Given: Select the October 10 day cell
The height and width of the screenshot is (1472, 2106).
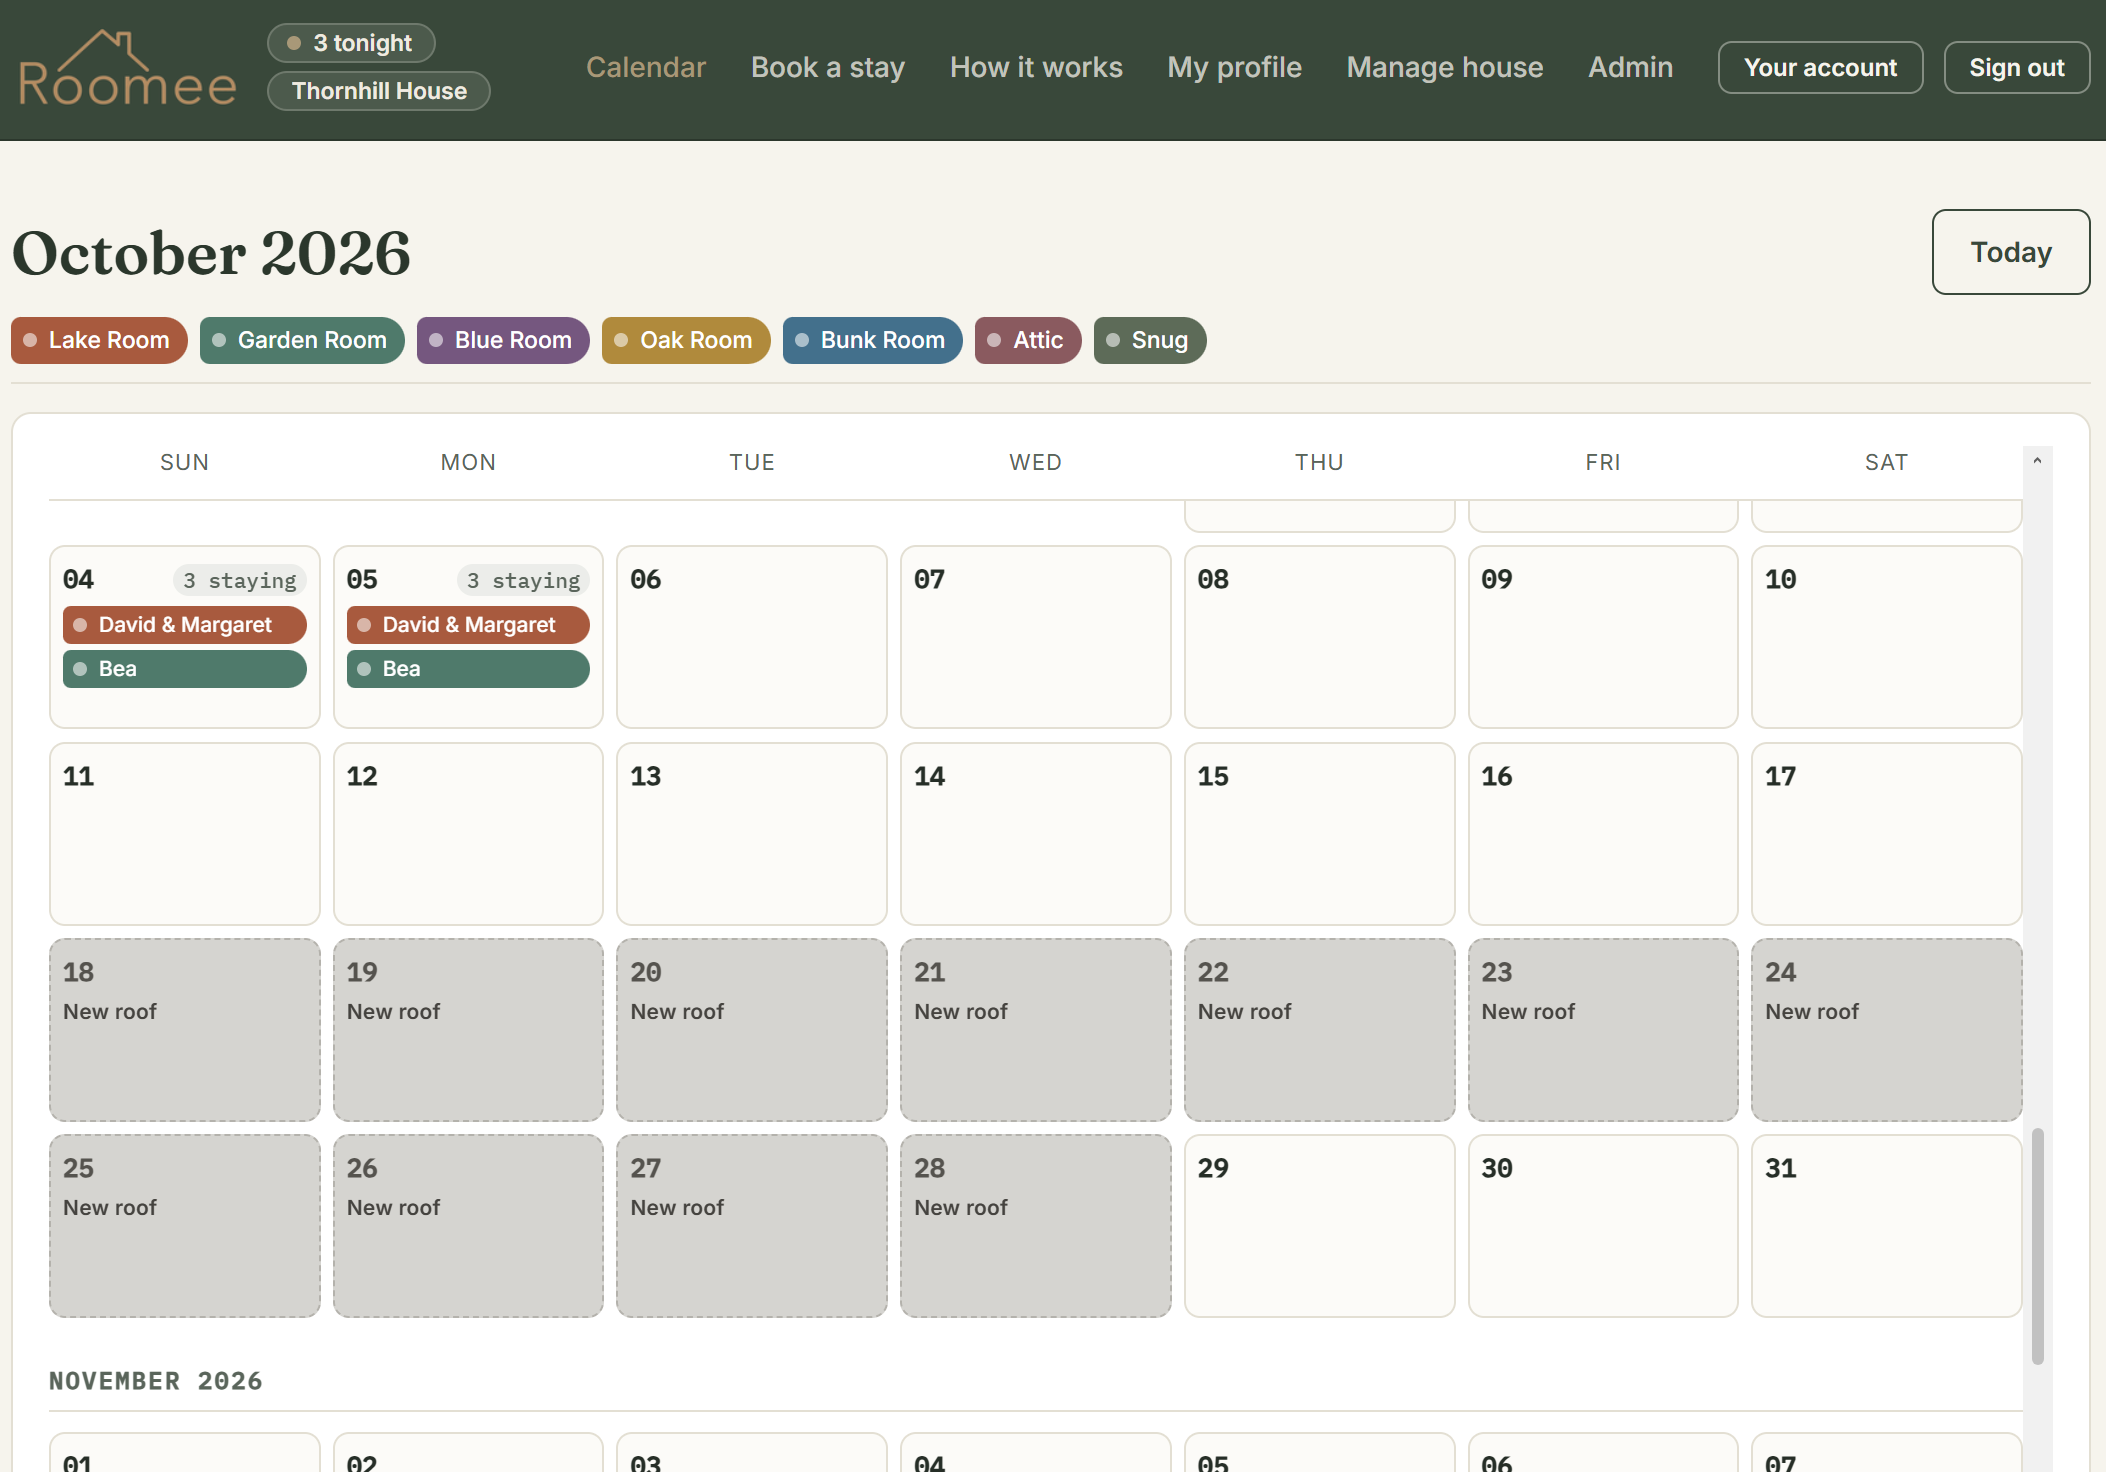Looking at the screenshot, I should (x=1886, y=637).
